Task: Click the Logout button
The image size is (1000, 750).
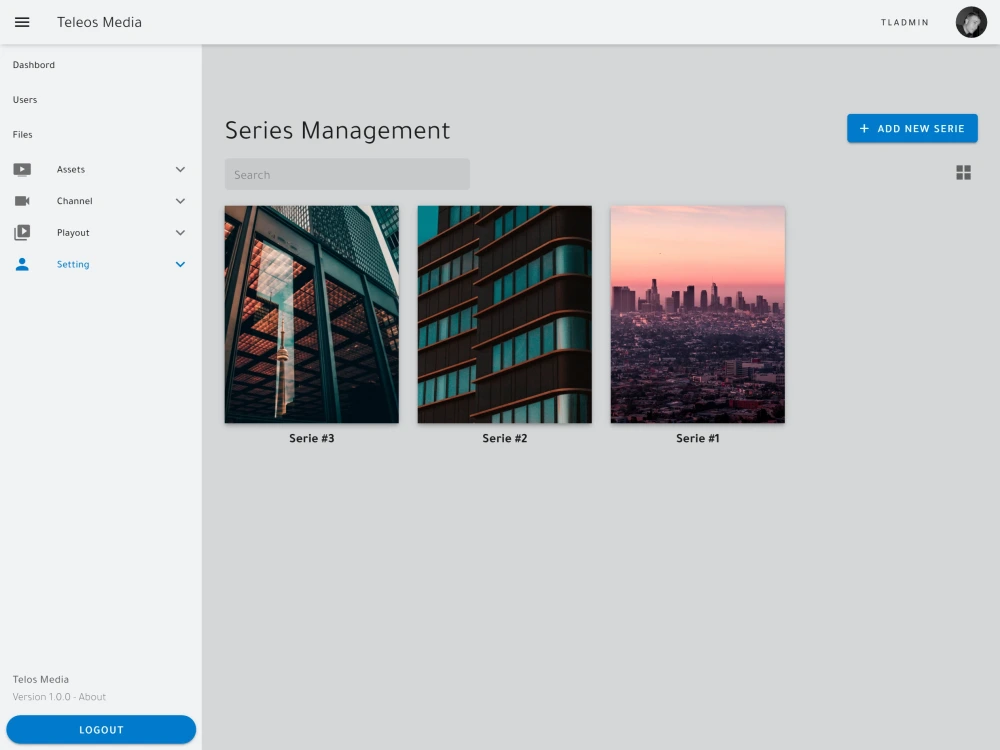Action: (x=101, y=730)
